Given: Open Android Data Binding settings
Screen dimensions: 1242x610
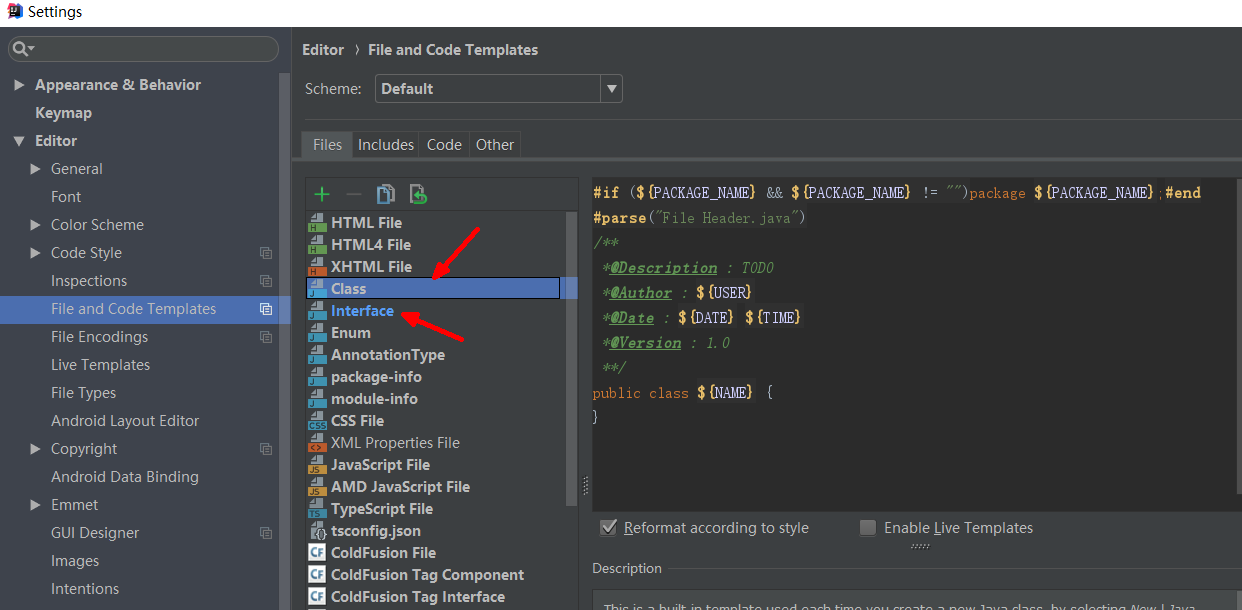Looking at the screenshot, I should click(125, 477).
